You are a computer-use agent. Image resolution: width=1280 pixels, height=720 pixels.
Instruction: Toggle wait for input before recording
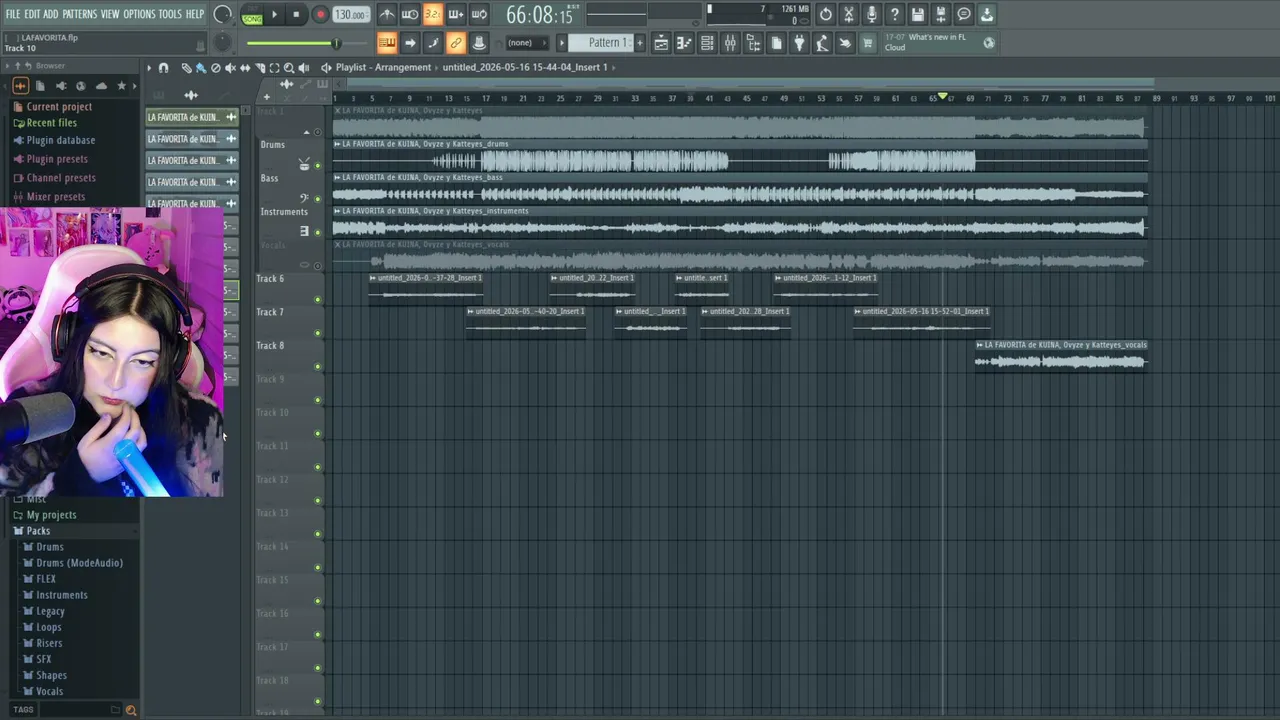[410, 15]
